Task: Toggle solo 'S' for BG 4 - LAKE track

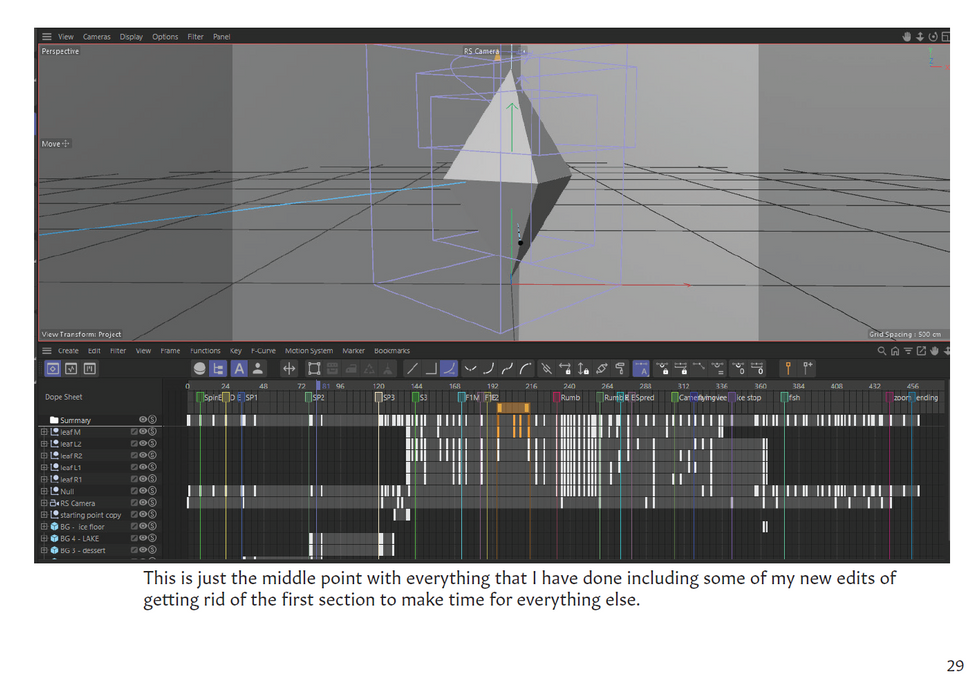Action: click(x=152, y=539)
